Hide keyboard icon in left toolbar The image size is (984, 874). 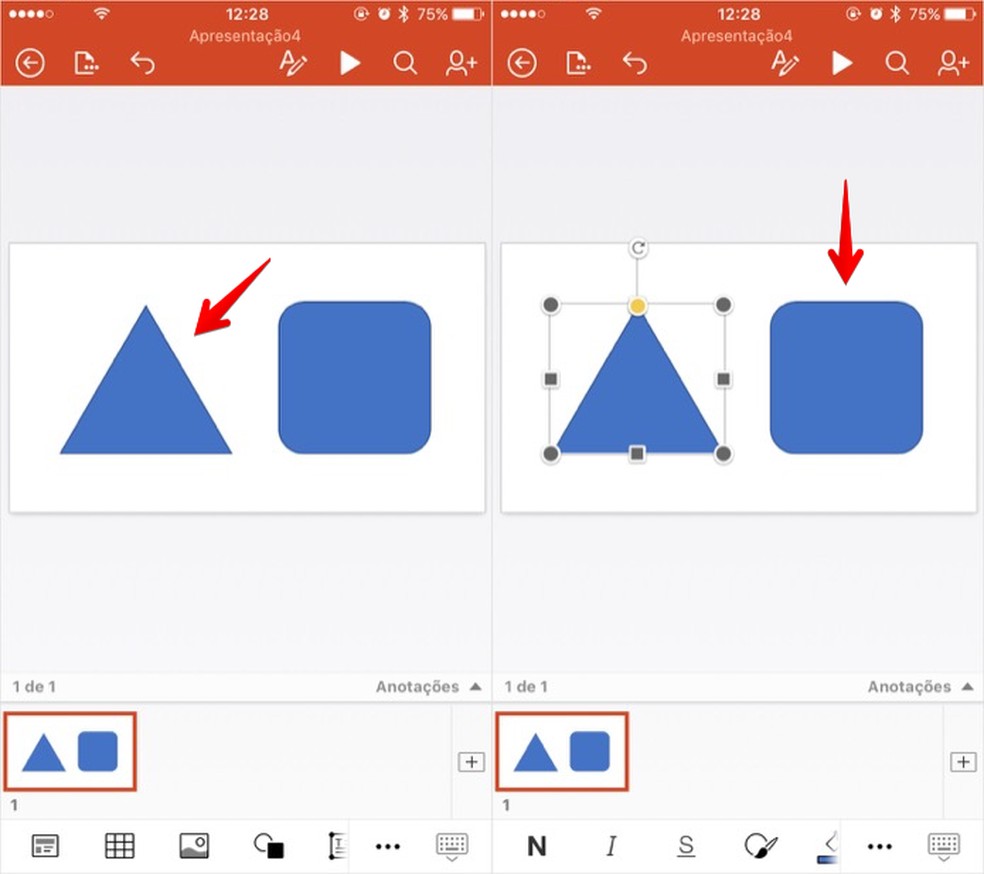point(452,846)
